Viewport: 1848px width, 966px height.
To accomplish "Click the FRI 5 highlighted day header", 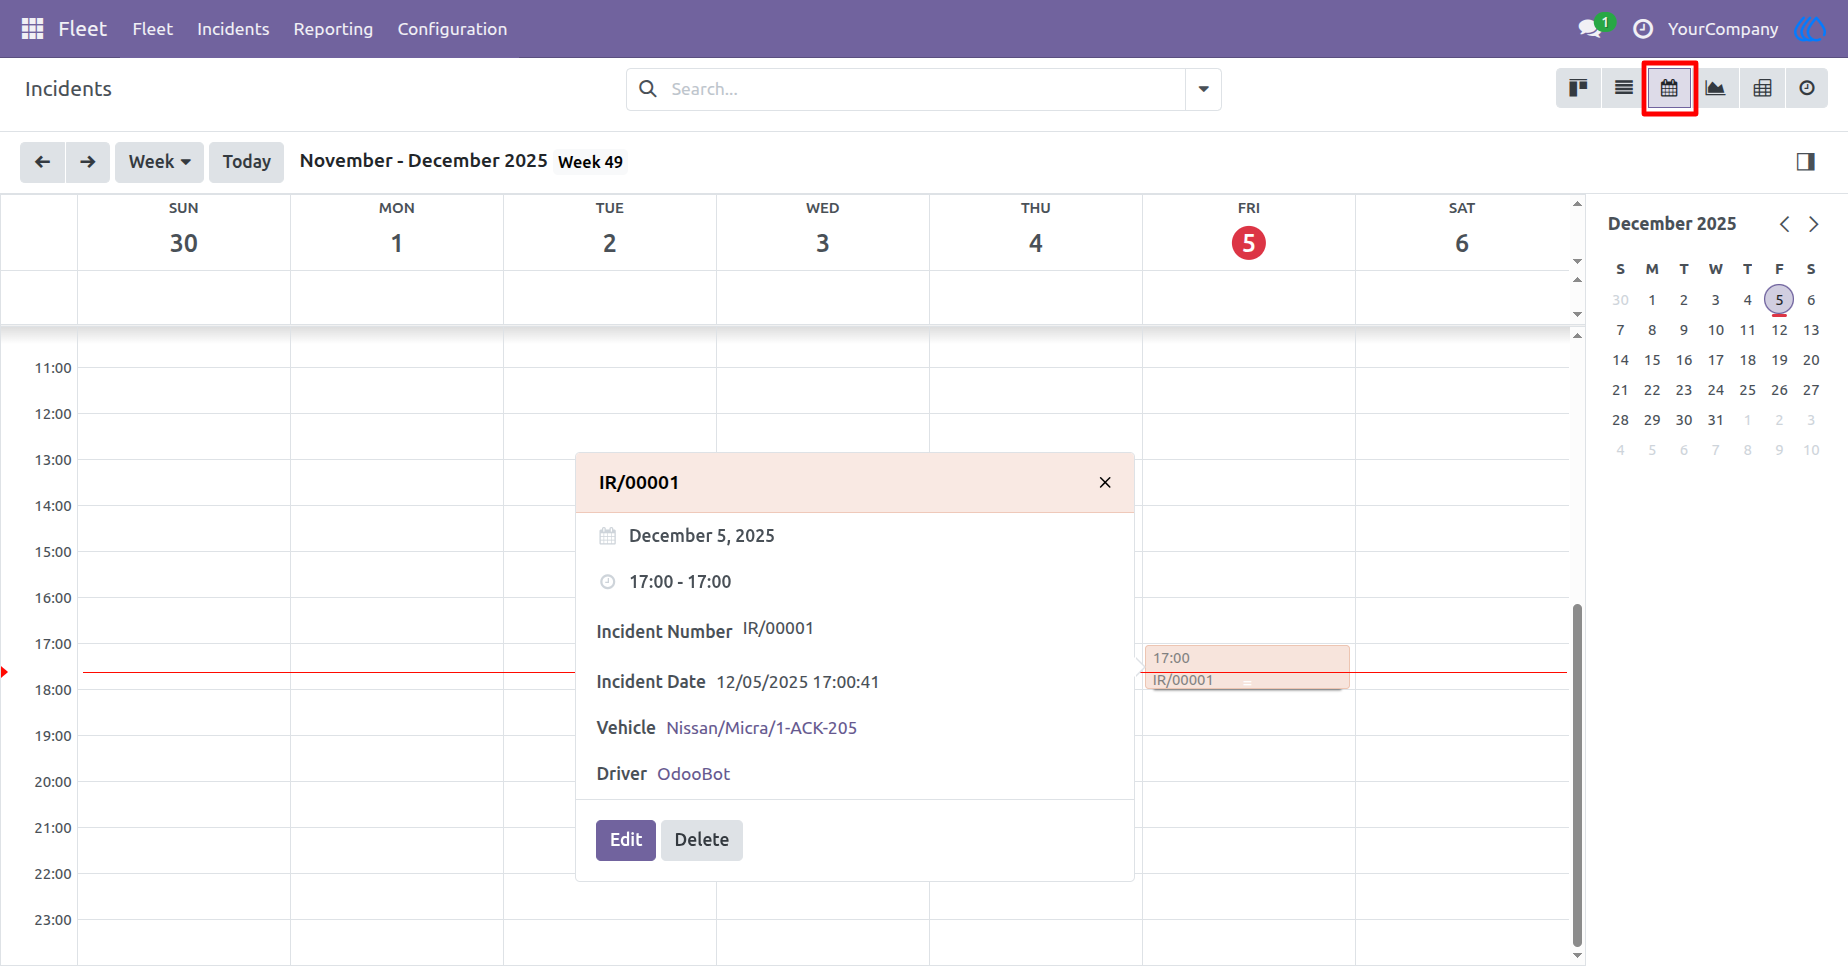I will pyautogui.click(x=1249, y=232).
